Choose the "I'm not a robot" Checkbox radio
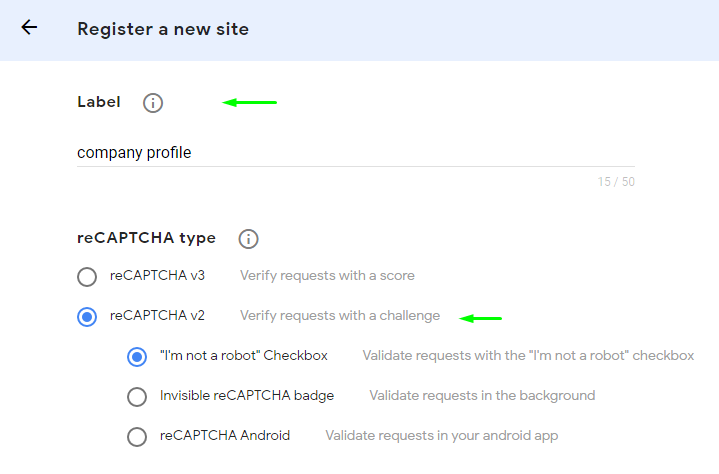The image size is (719, 474). pos(137,356)
